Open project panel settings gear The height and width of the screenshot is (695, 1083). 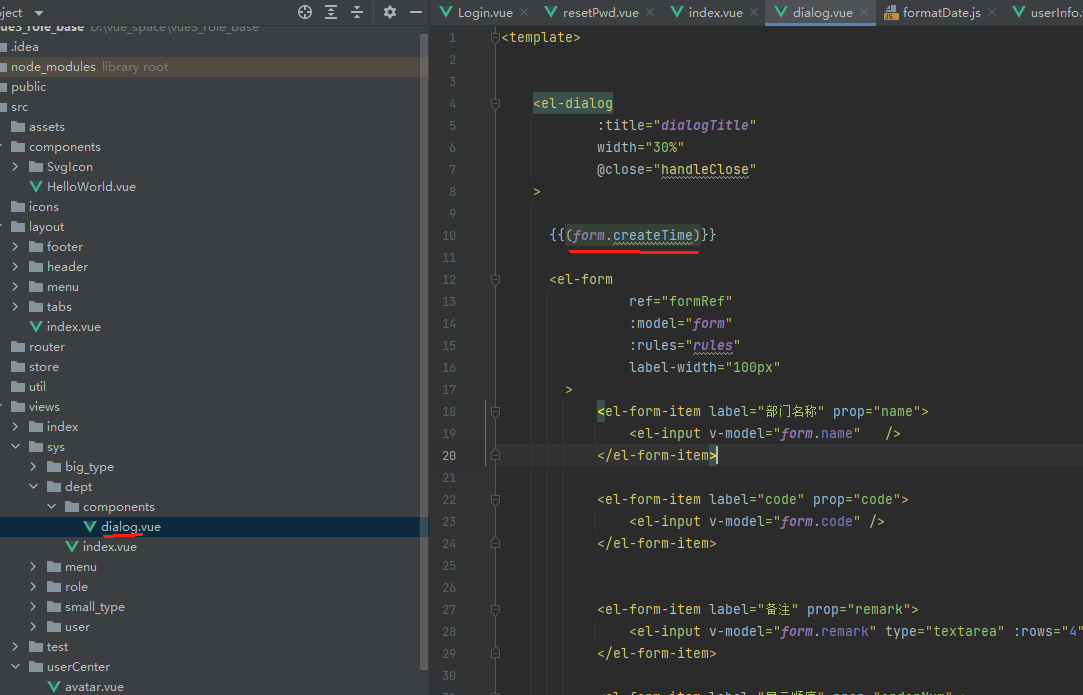390,12
